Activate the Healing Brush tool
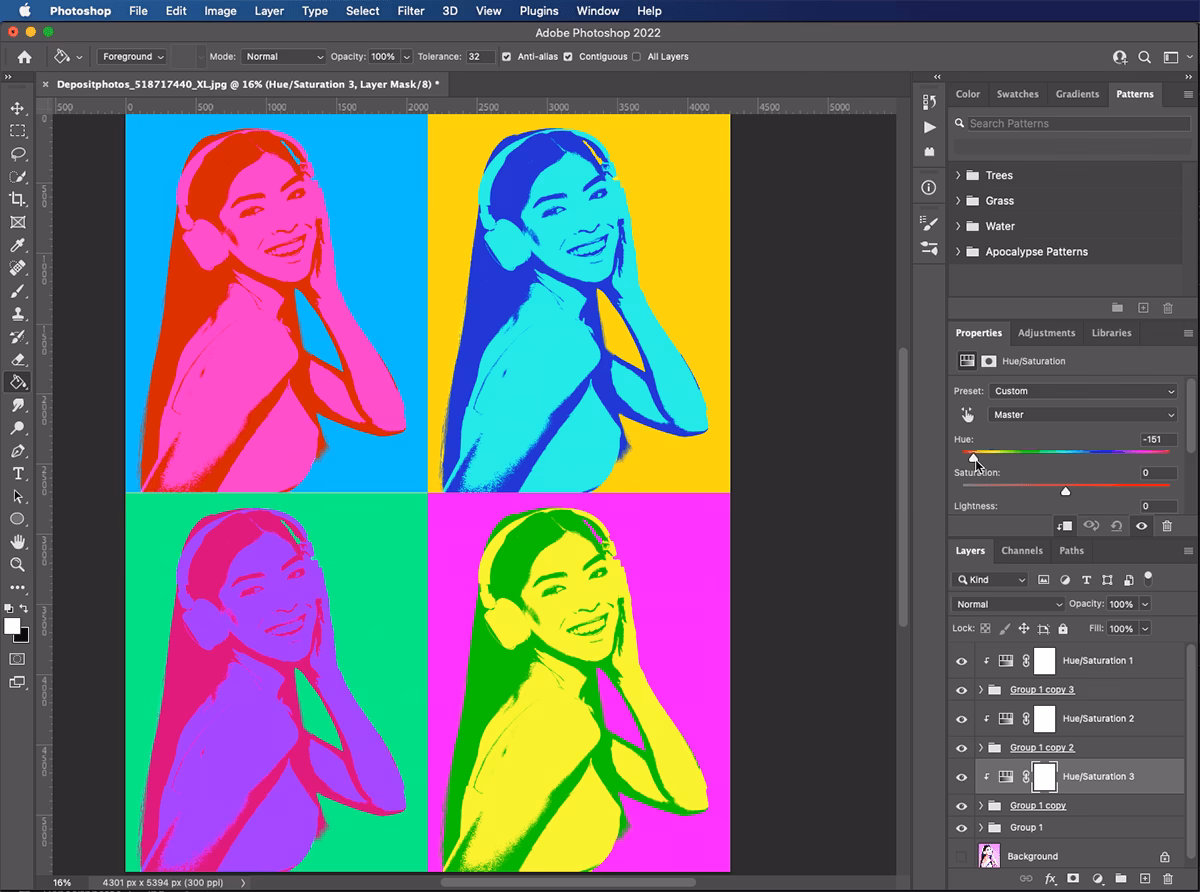This screenshot has height=892, width=1200. [17, 268]
